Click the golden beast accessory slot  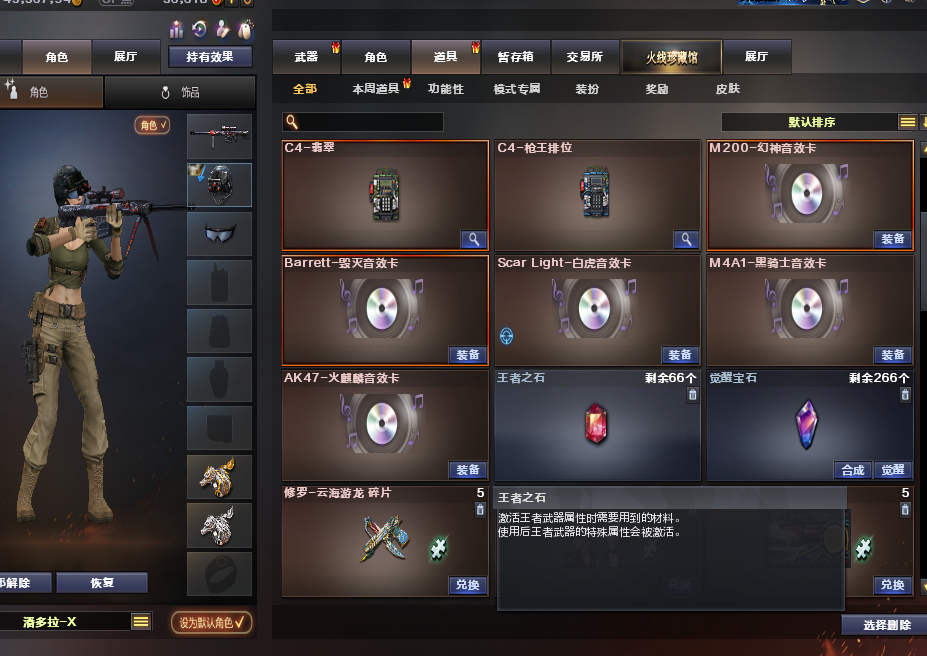219,477
